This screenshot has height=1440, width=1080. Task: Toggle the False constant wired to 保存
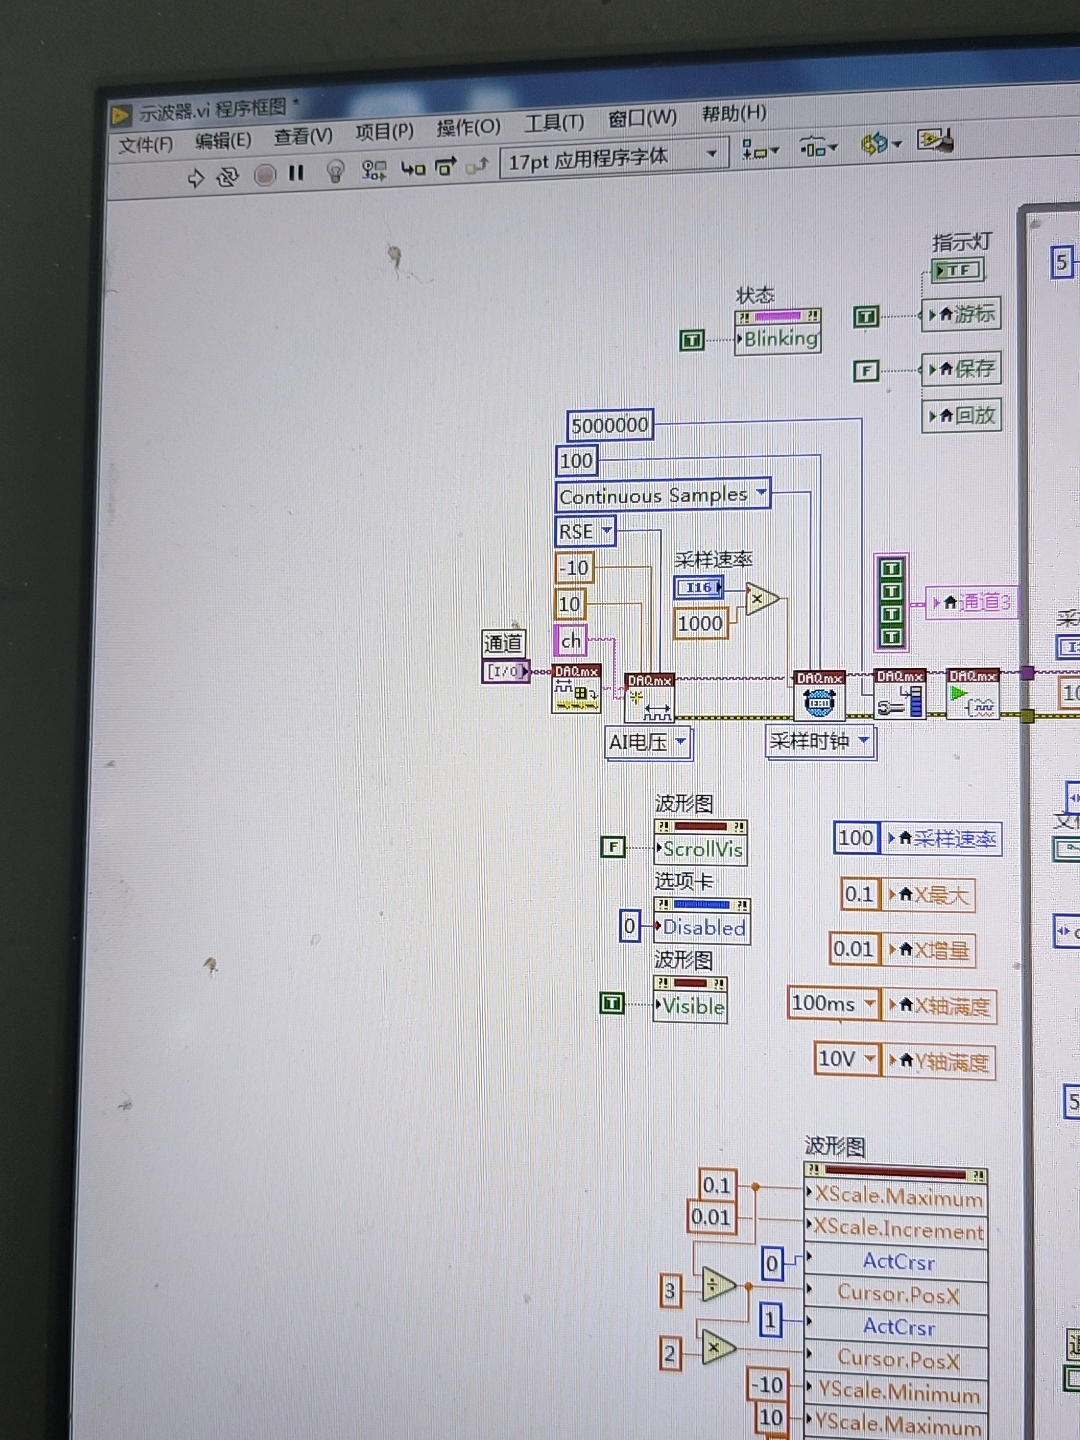(x=866, y=371)
